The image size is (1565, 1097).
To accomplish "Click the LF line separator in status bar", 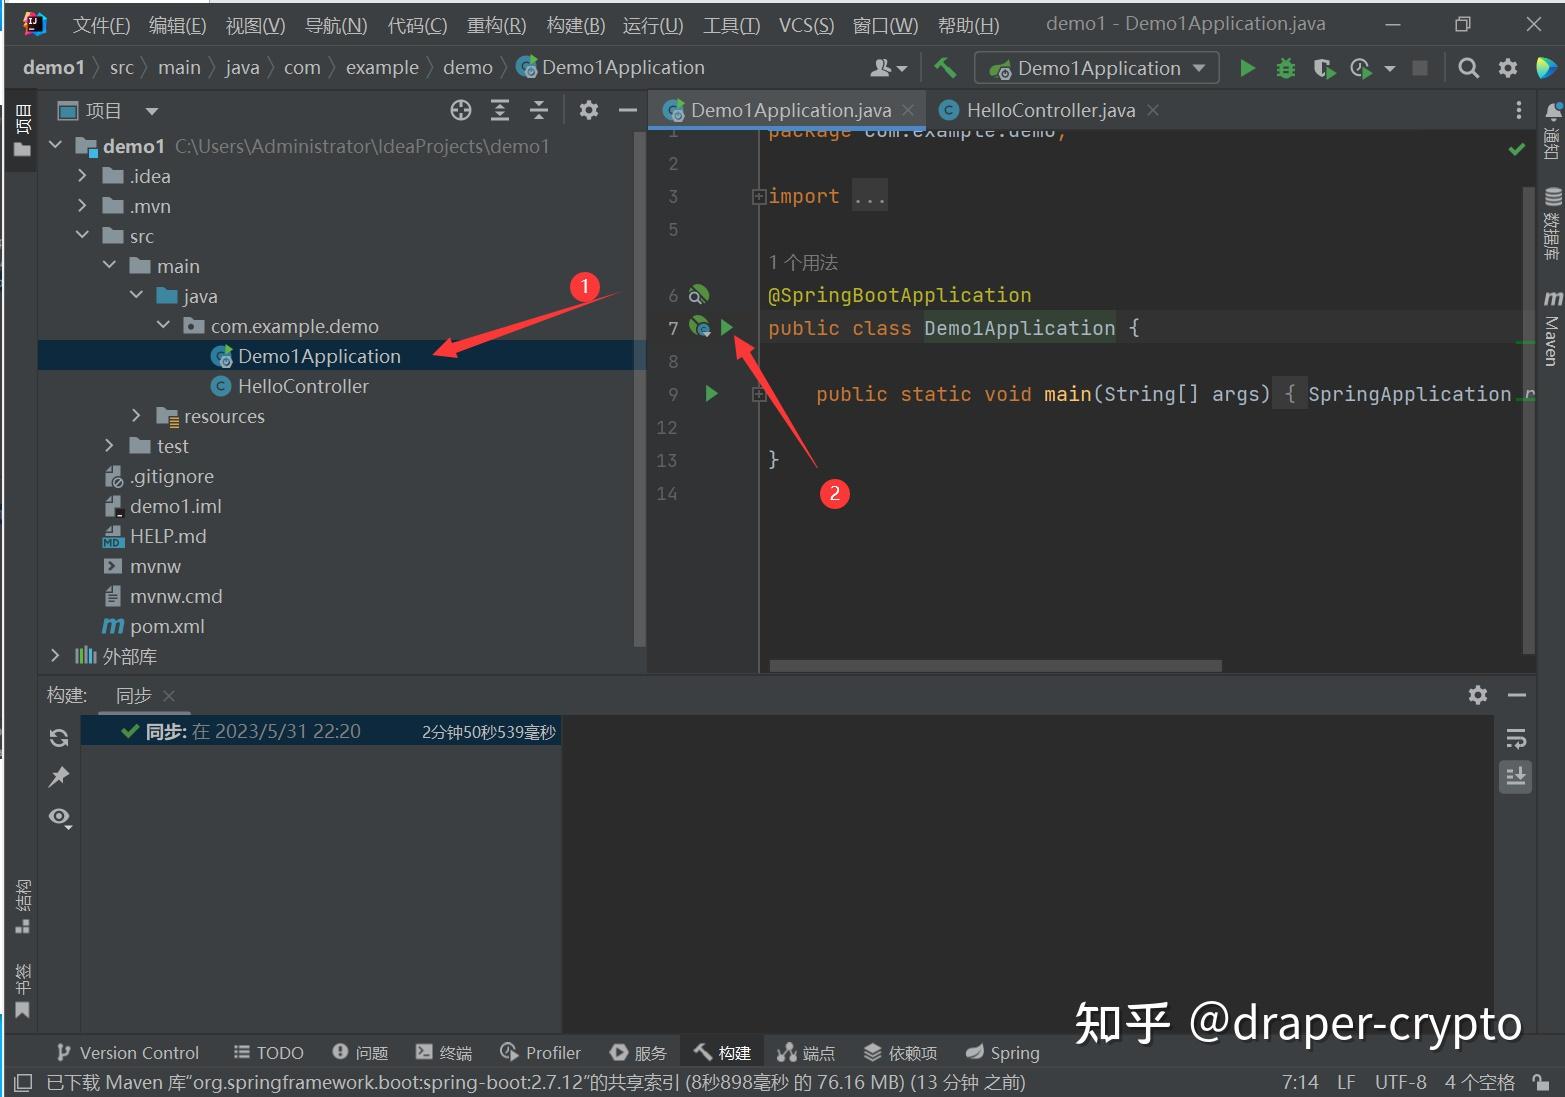I will pos(1346,1082).
